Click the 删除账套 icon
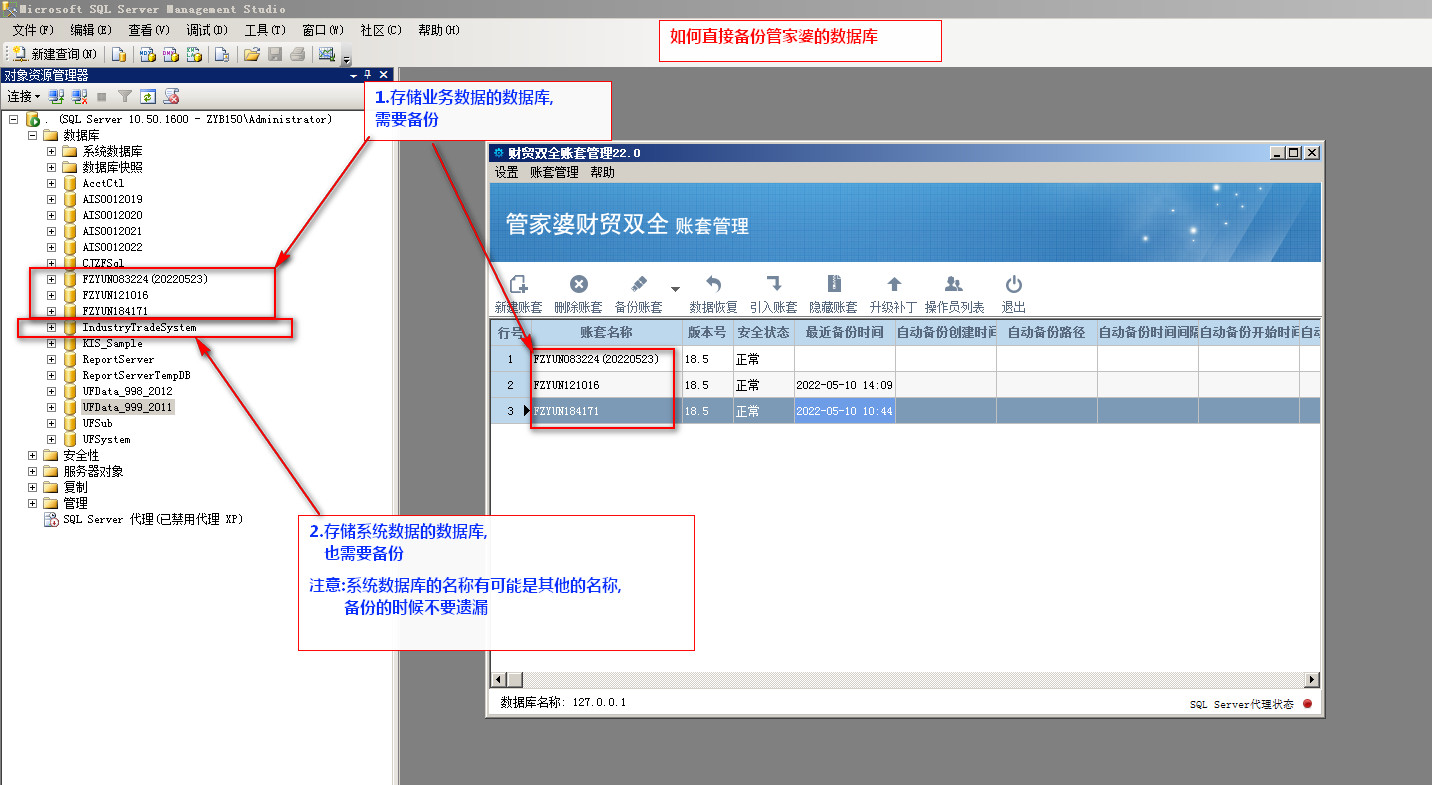Screen dimensions: 1432x785 pyautogui.click(x=578, y=285)
